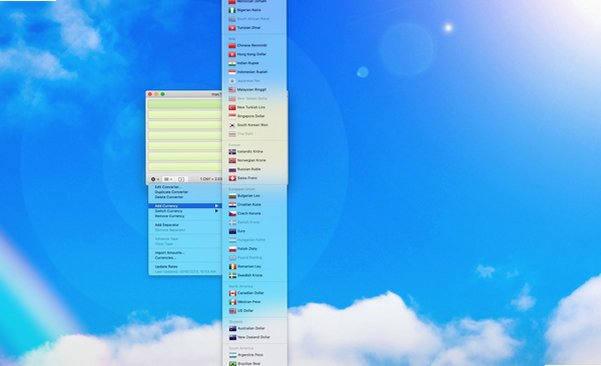Zoom converter window with green button

click(x=163, y=94)
